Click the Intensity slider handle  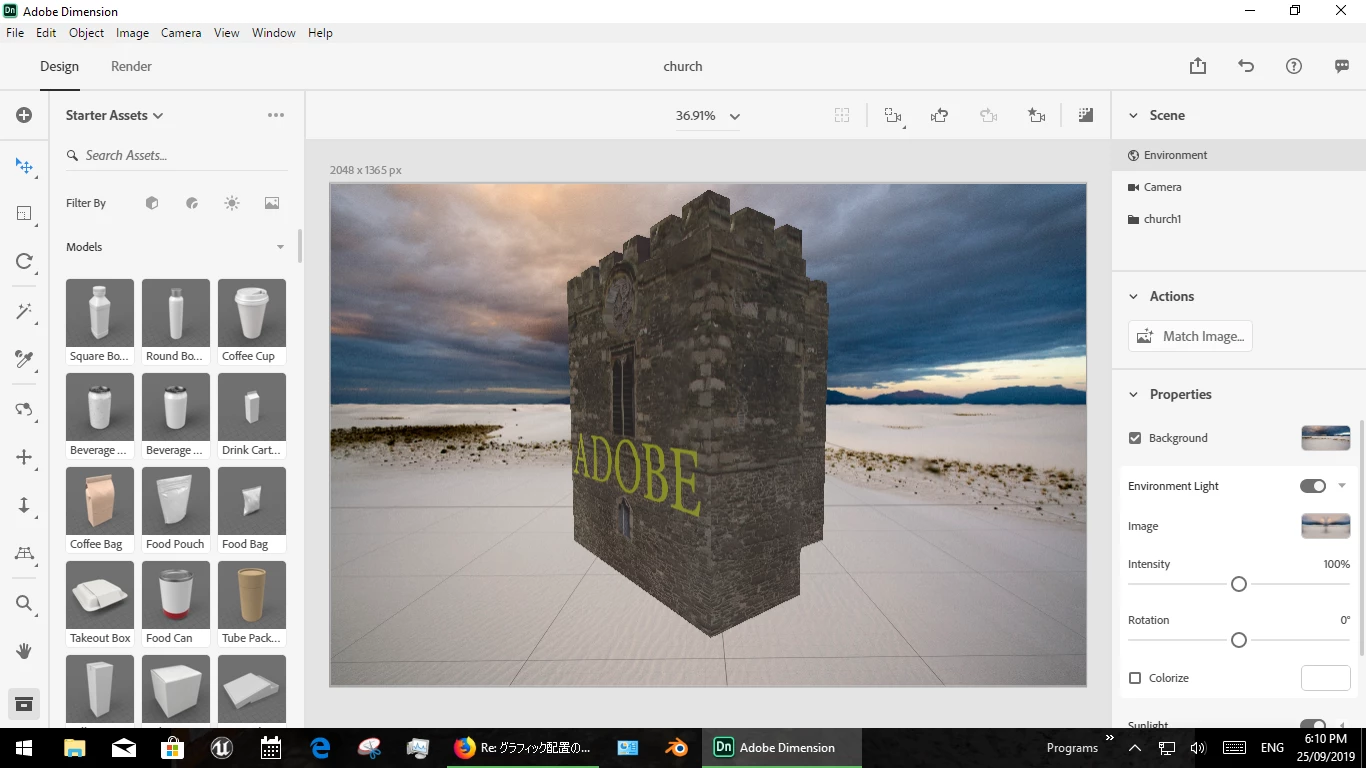click(1239, 584)
